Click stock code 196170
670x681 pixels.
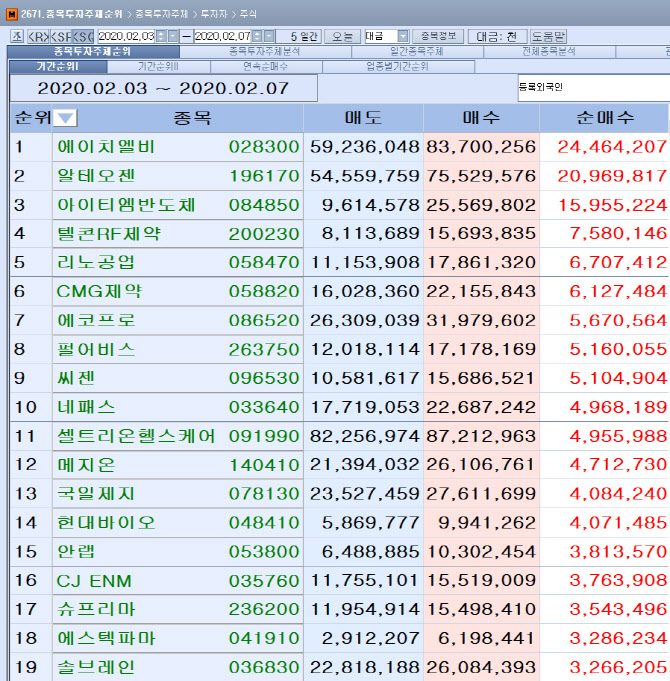tap(264, 176)
